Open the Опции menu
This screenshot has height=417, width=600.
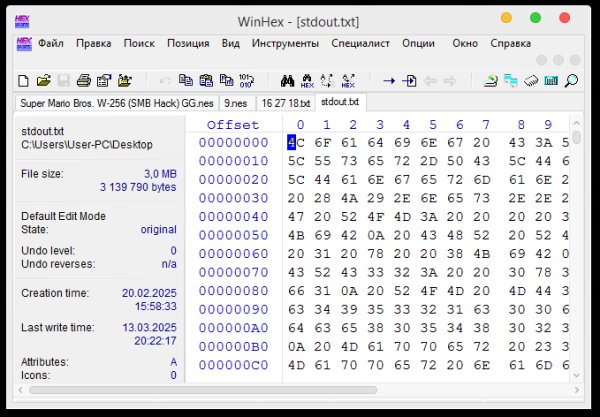click(418, 43)
